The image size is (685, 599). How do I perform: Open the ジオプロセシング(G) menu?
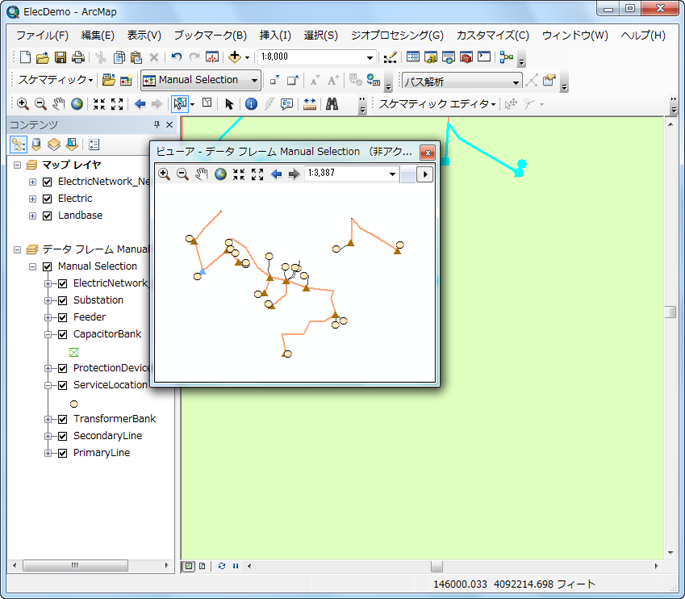click(396, 35)
